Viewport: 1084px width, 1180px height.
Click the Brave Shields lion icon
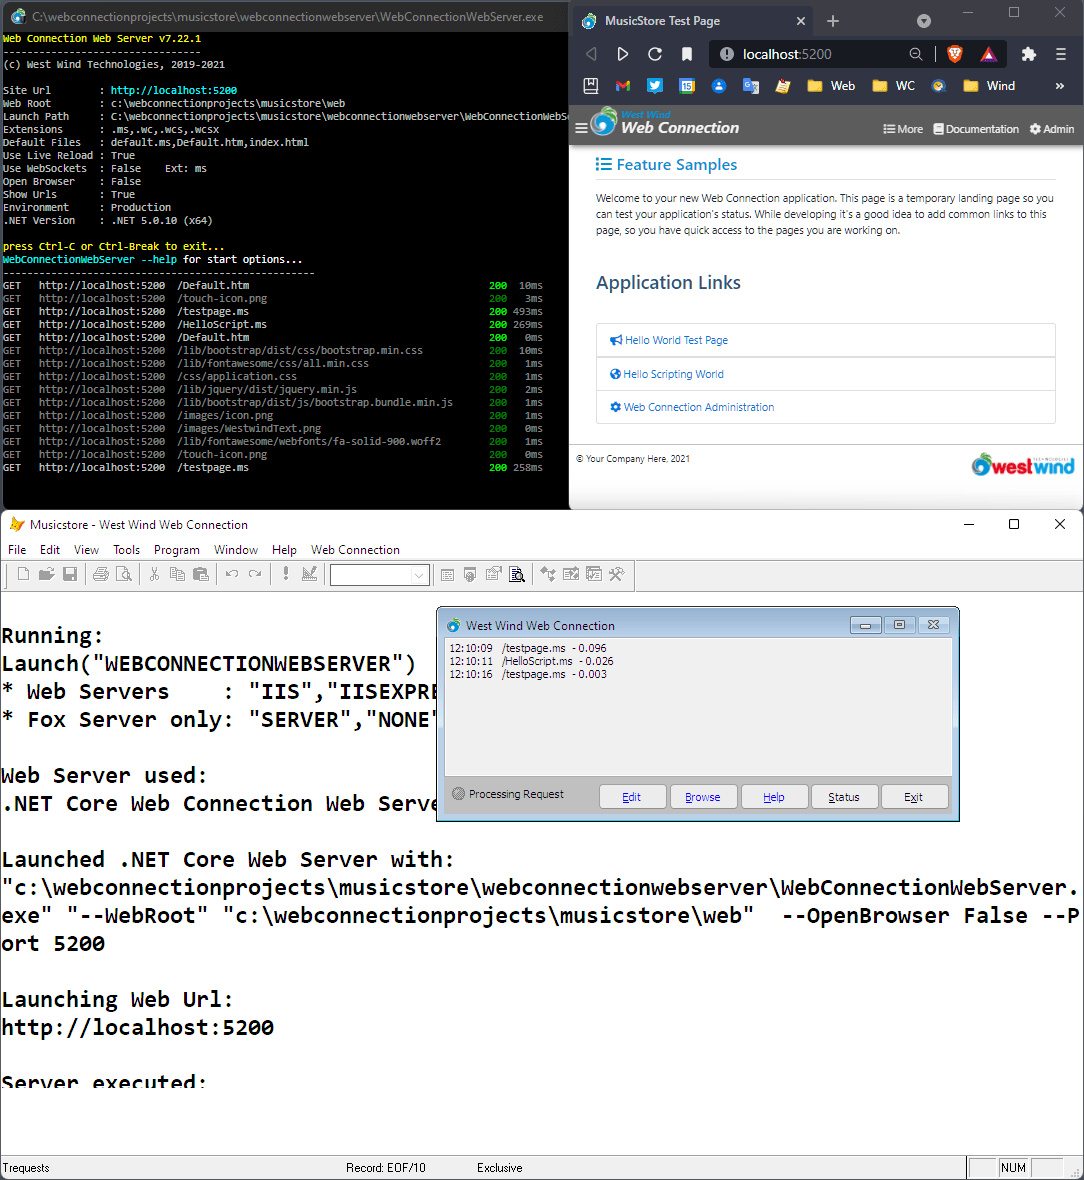tap(954, 54)
